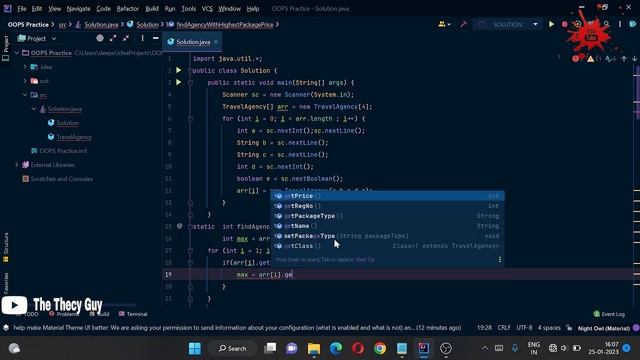Go to previous highlighted error arrow

(x=624, y=59)
